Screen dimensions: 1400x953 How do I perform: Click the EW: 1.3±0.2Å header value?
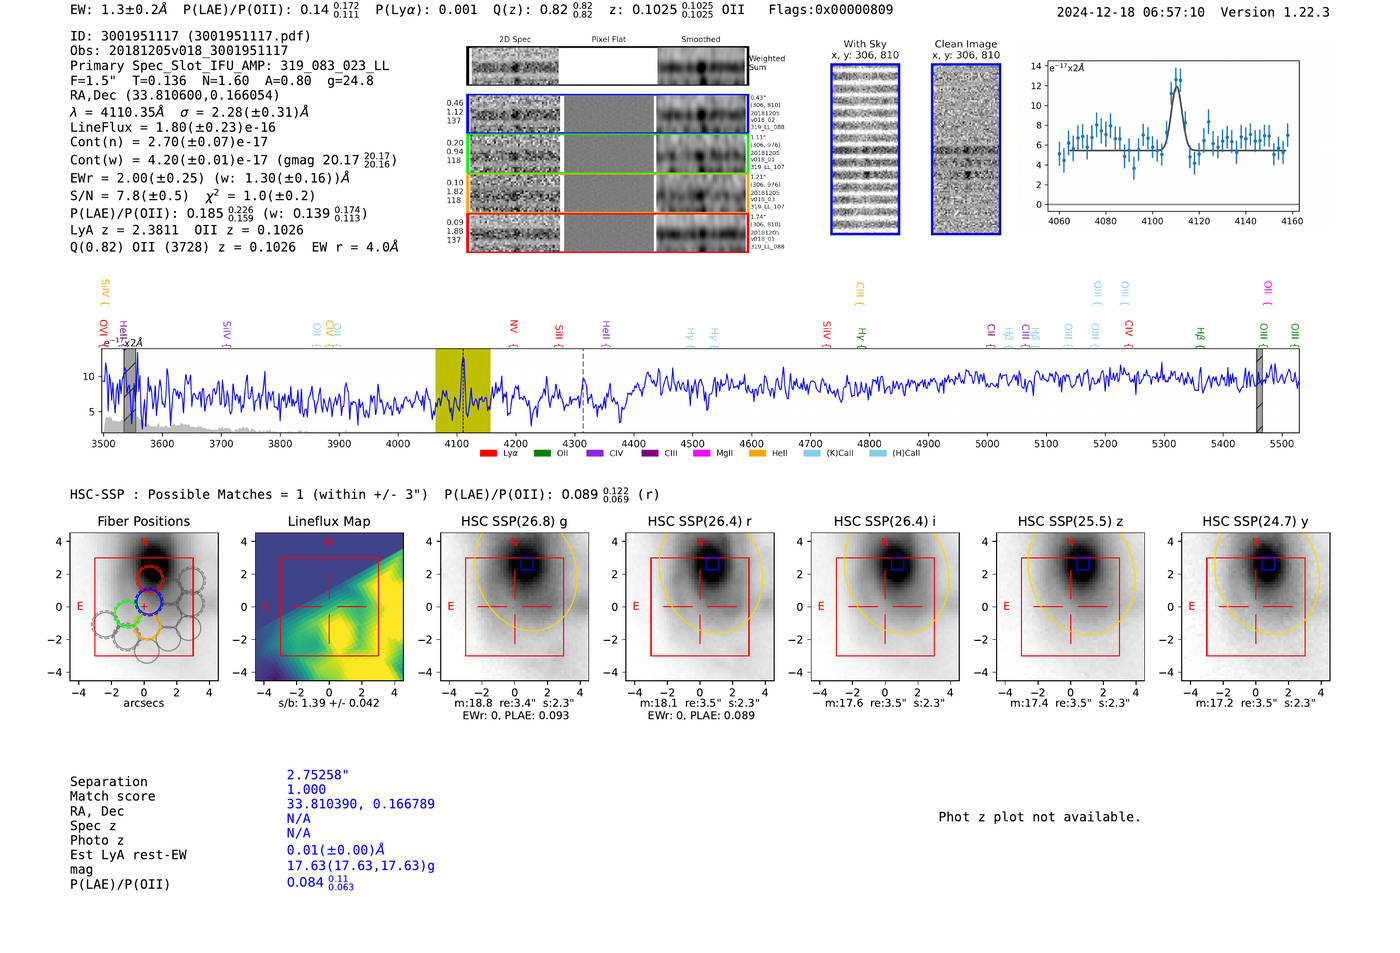tap(119, 10)
